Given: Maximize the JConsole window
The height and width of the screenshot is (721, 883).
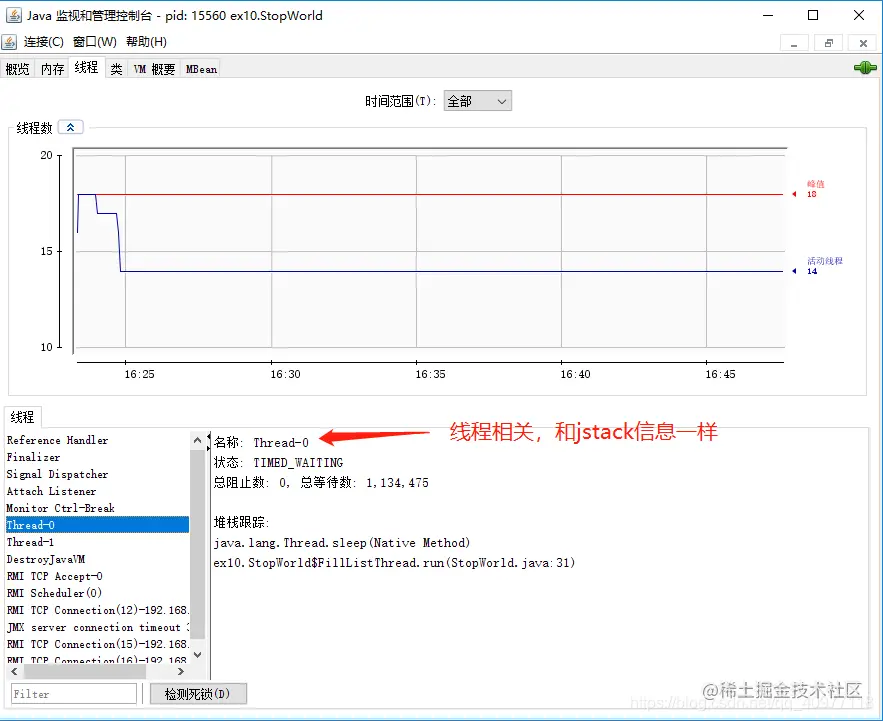Looking at the screenshot, I should (x=813, y=15).
